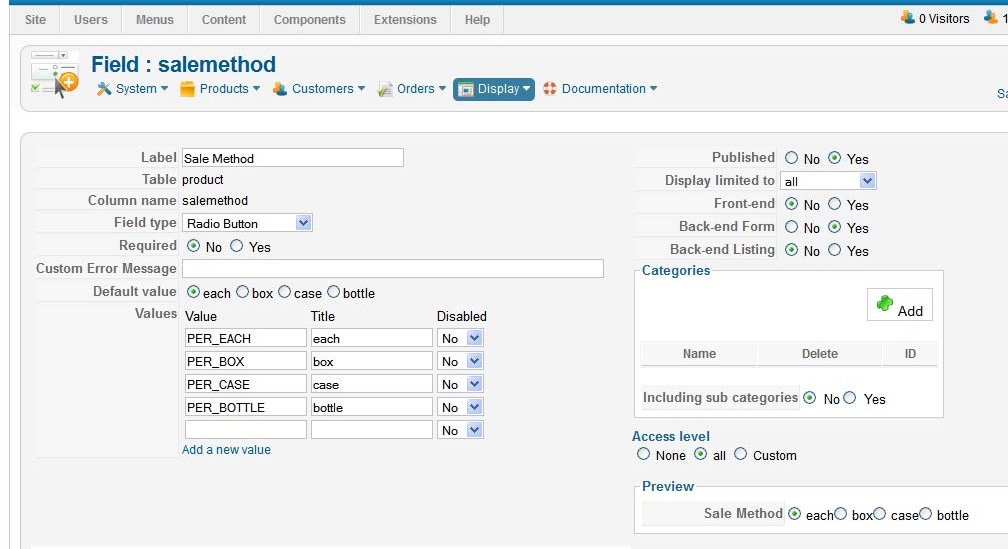Open Disabled dropdown for PER_BOX row
Image resolution: width=1008 pixels, height=549 pixels.
pyautogui.click(x=460, y=361)
